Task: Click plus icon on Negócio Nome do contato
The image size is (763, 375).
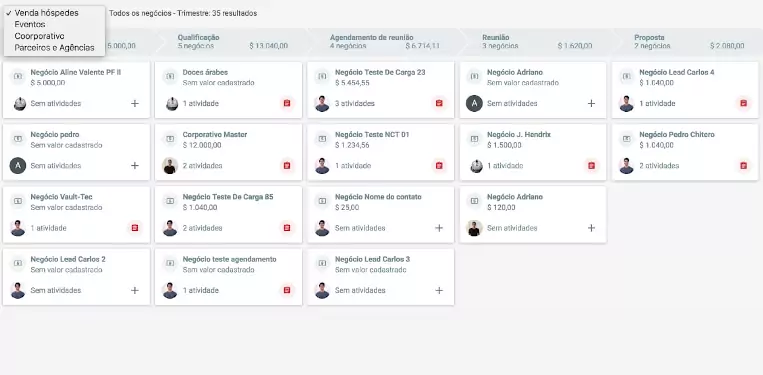Action: pyautogui.click(x=439, y=228)
